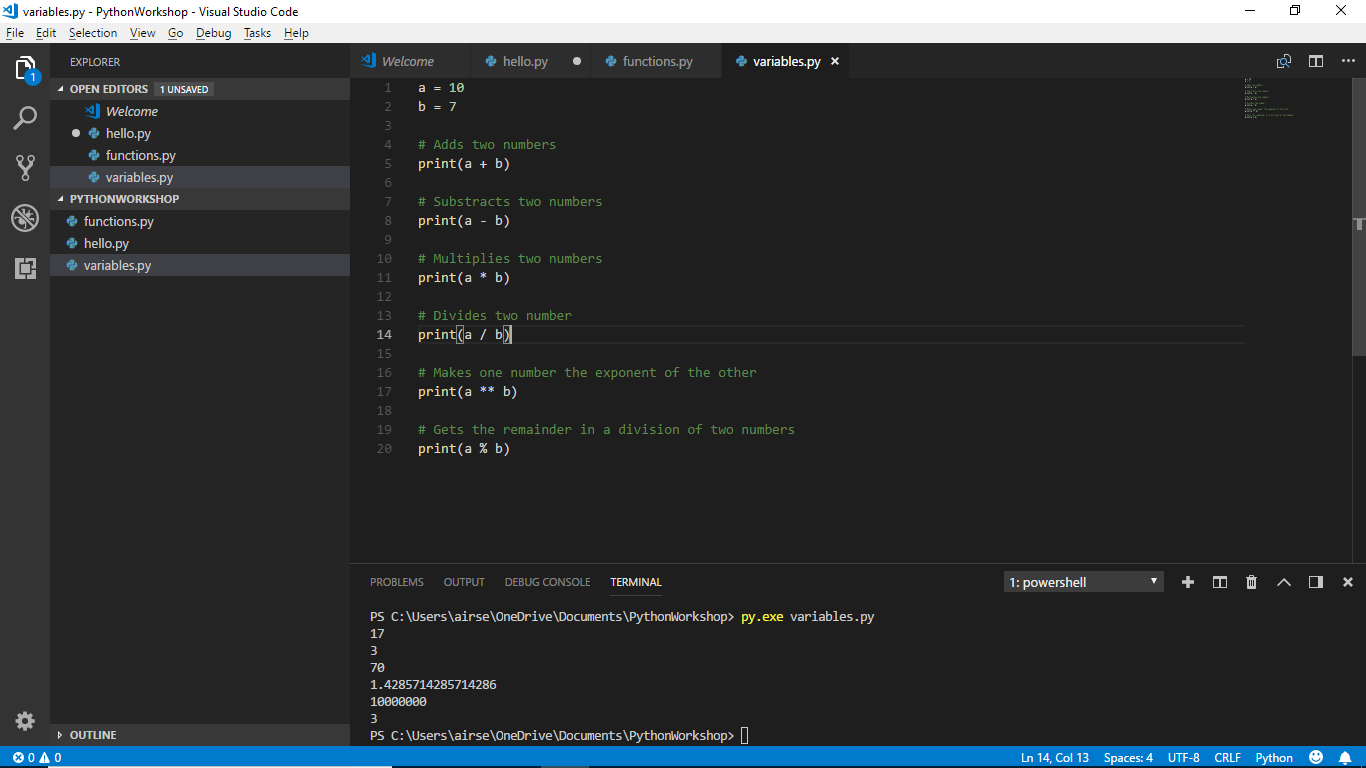
Task: Open the Manage gear menu
Action: pyautogui.click(x=25, y=721)
